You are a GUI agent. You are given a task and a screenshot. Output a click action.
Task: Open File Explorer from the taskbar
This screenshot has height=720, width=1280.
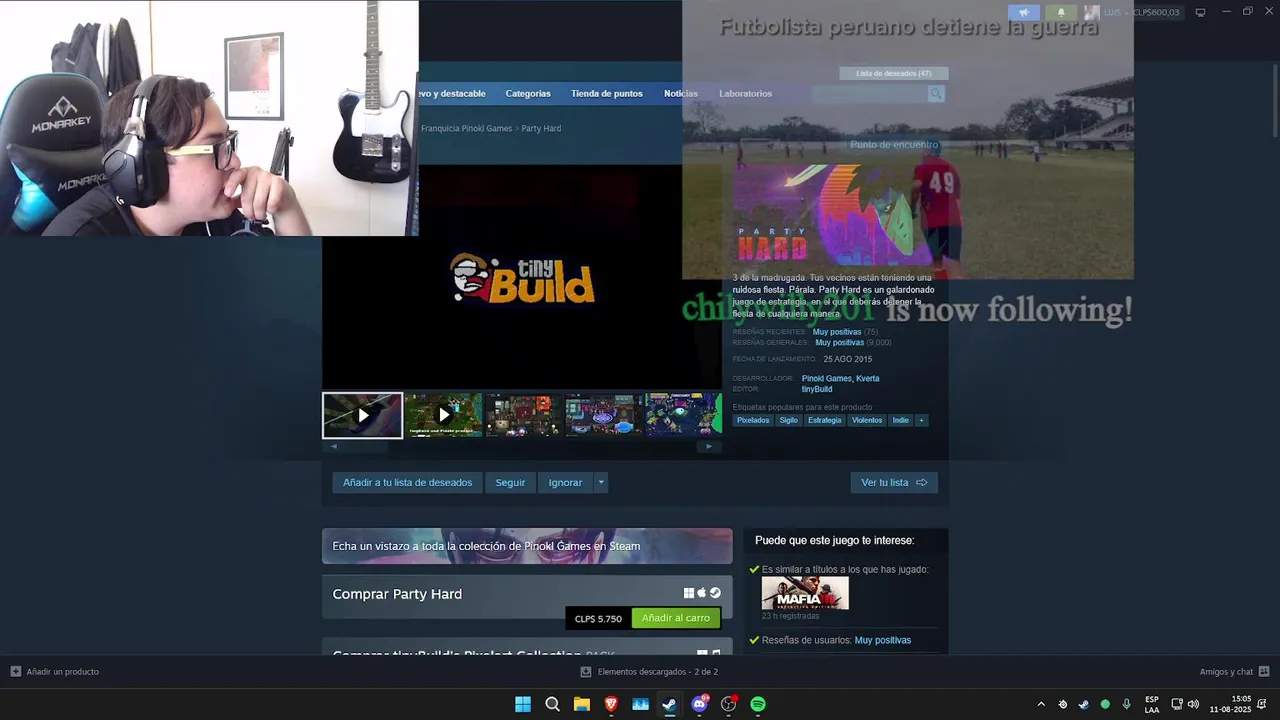click(x=581, y=704)
